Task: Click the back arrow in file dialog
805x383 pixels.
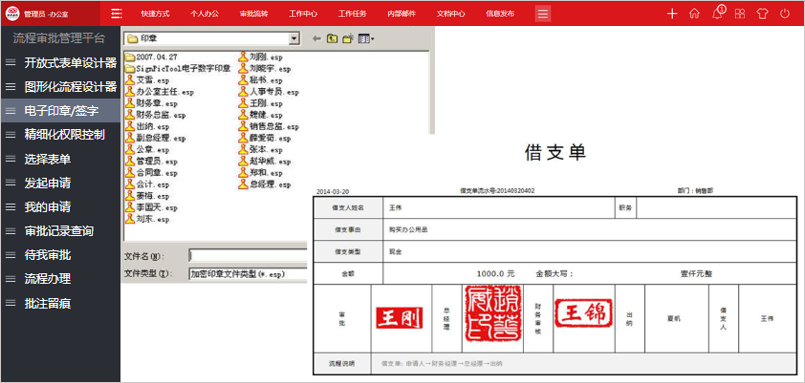Action: click(x=317, y=39)
